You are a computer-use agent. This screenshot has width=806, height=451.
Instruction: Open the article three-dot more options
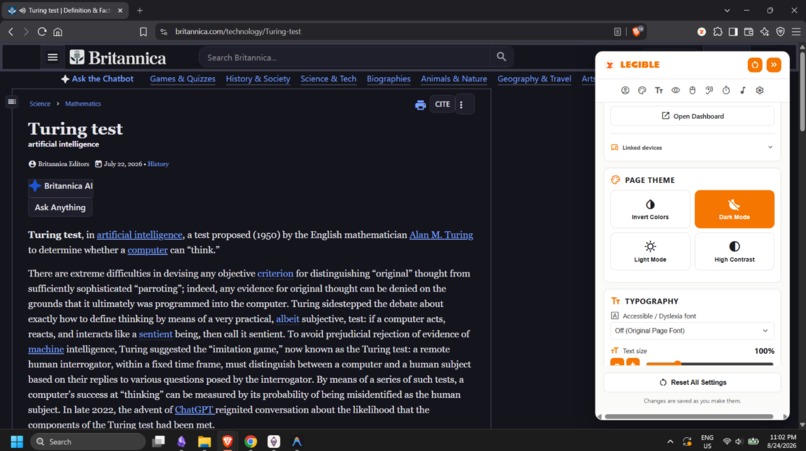(461, 105)
